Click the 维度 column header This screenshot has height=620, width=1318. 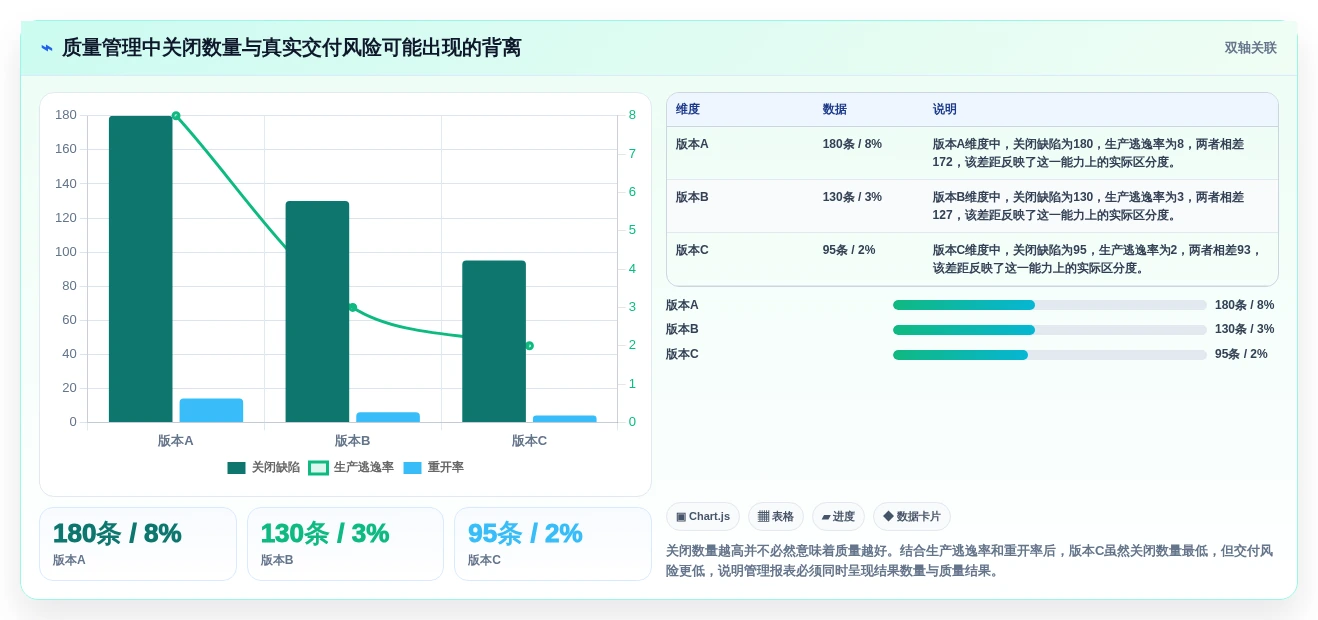tap(688, 109)
